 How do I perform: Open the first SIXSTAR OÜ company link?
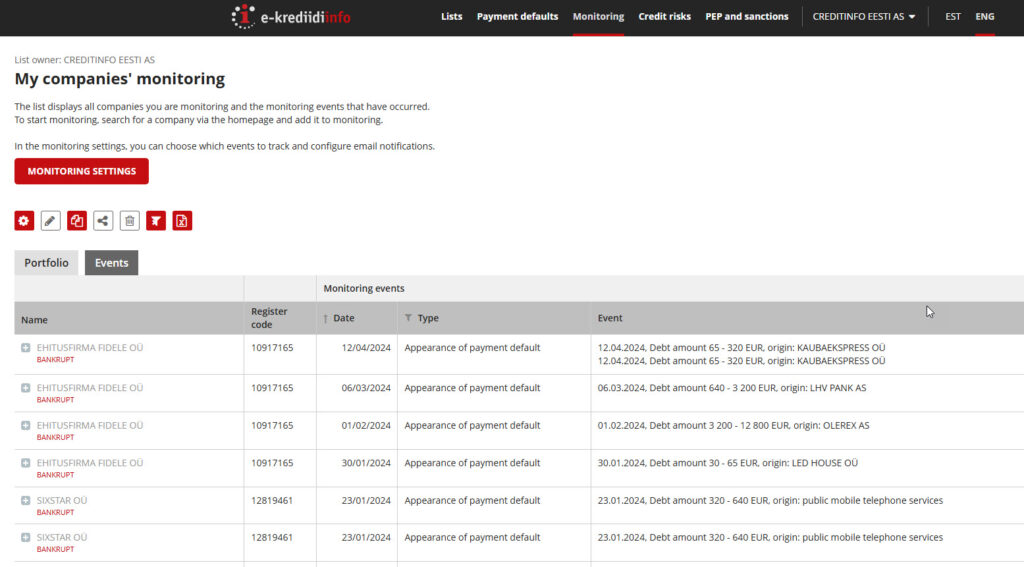(x=61, y=501)
